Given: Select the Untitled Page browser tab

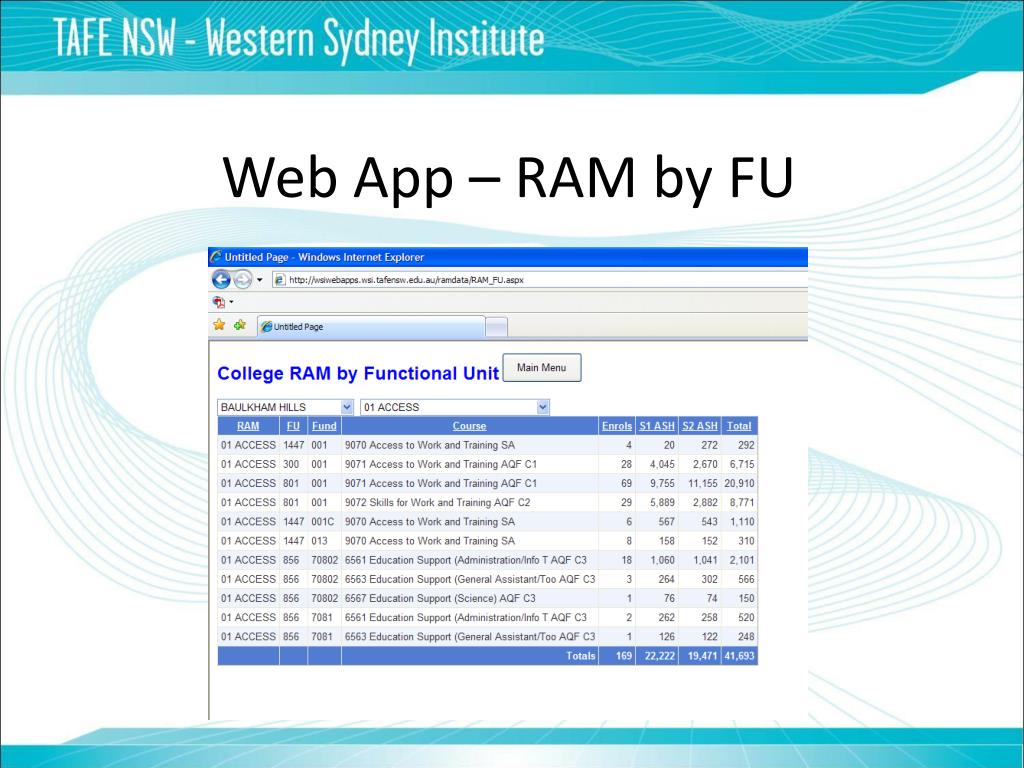Looking at the screenshot, I should (x=371, y=327).
